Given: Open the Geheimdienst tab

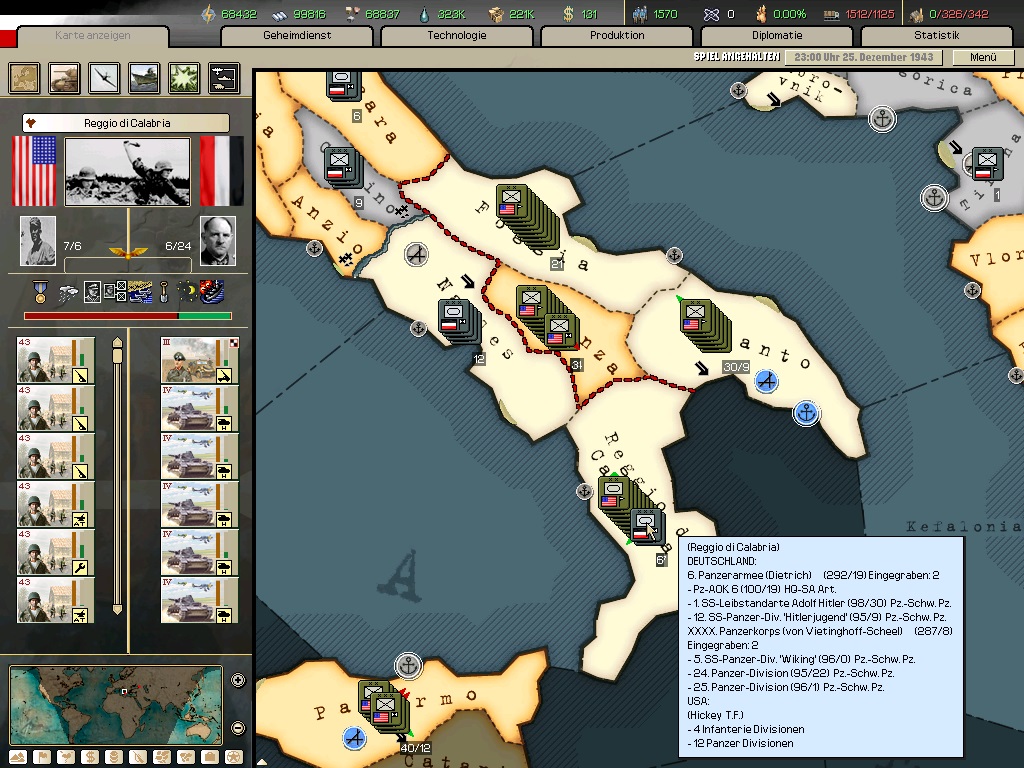Looking at the screenshot, I should tap(297, 35).
